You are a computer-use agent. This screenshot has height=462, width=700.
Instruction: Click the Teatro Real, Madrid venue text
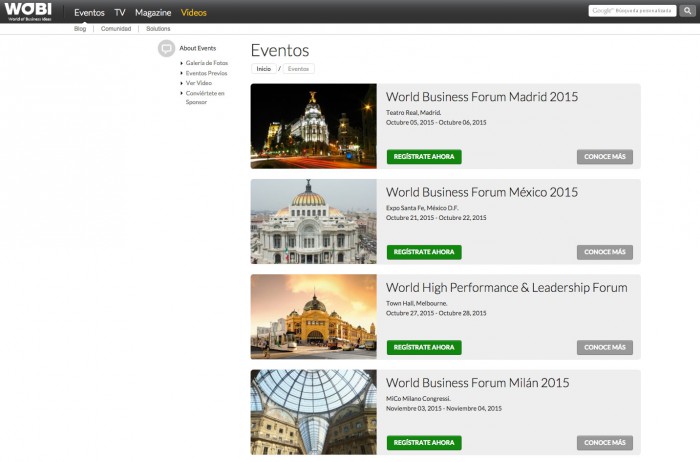tap(413, 112)
